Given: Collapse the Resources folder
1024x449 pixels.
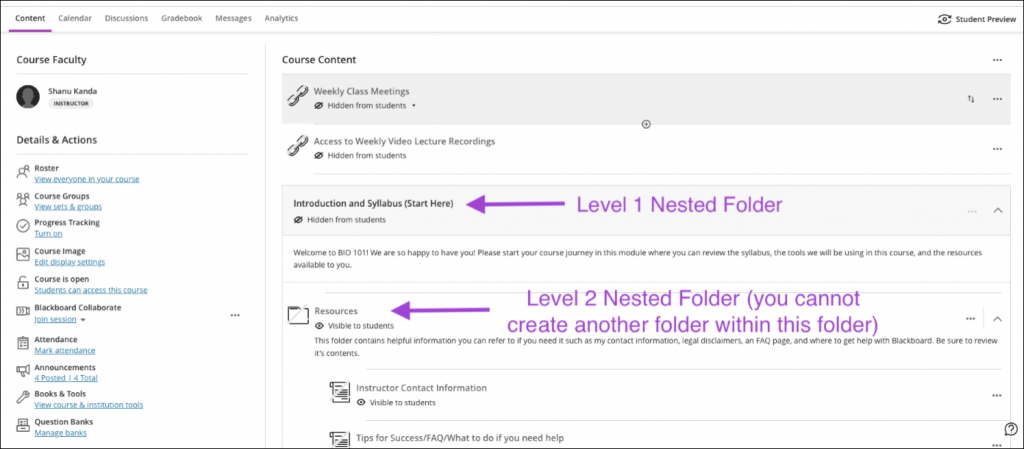Looking at the screenshot, I should (997, 319).
